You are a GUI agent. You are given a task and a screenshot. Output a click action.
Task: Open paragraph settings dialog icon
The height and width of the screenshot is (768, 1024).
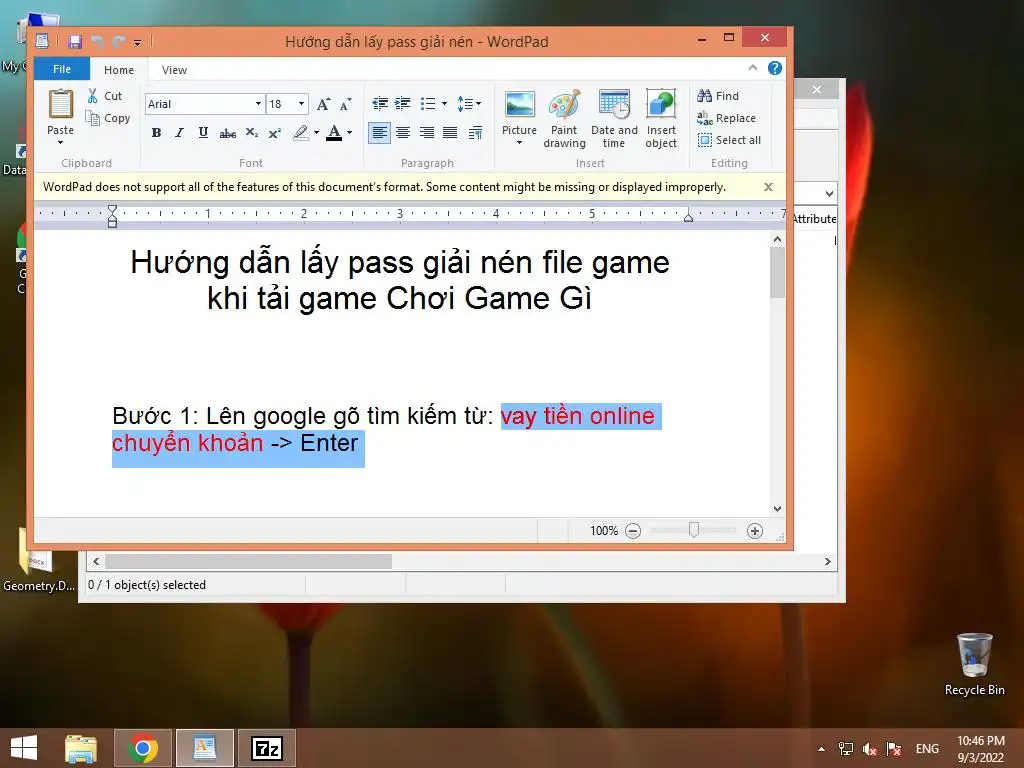(475, 133)
